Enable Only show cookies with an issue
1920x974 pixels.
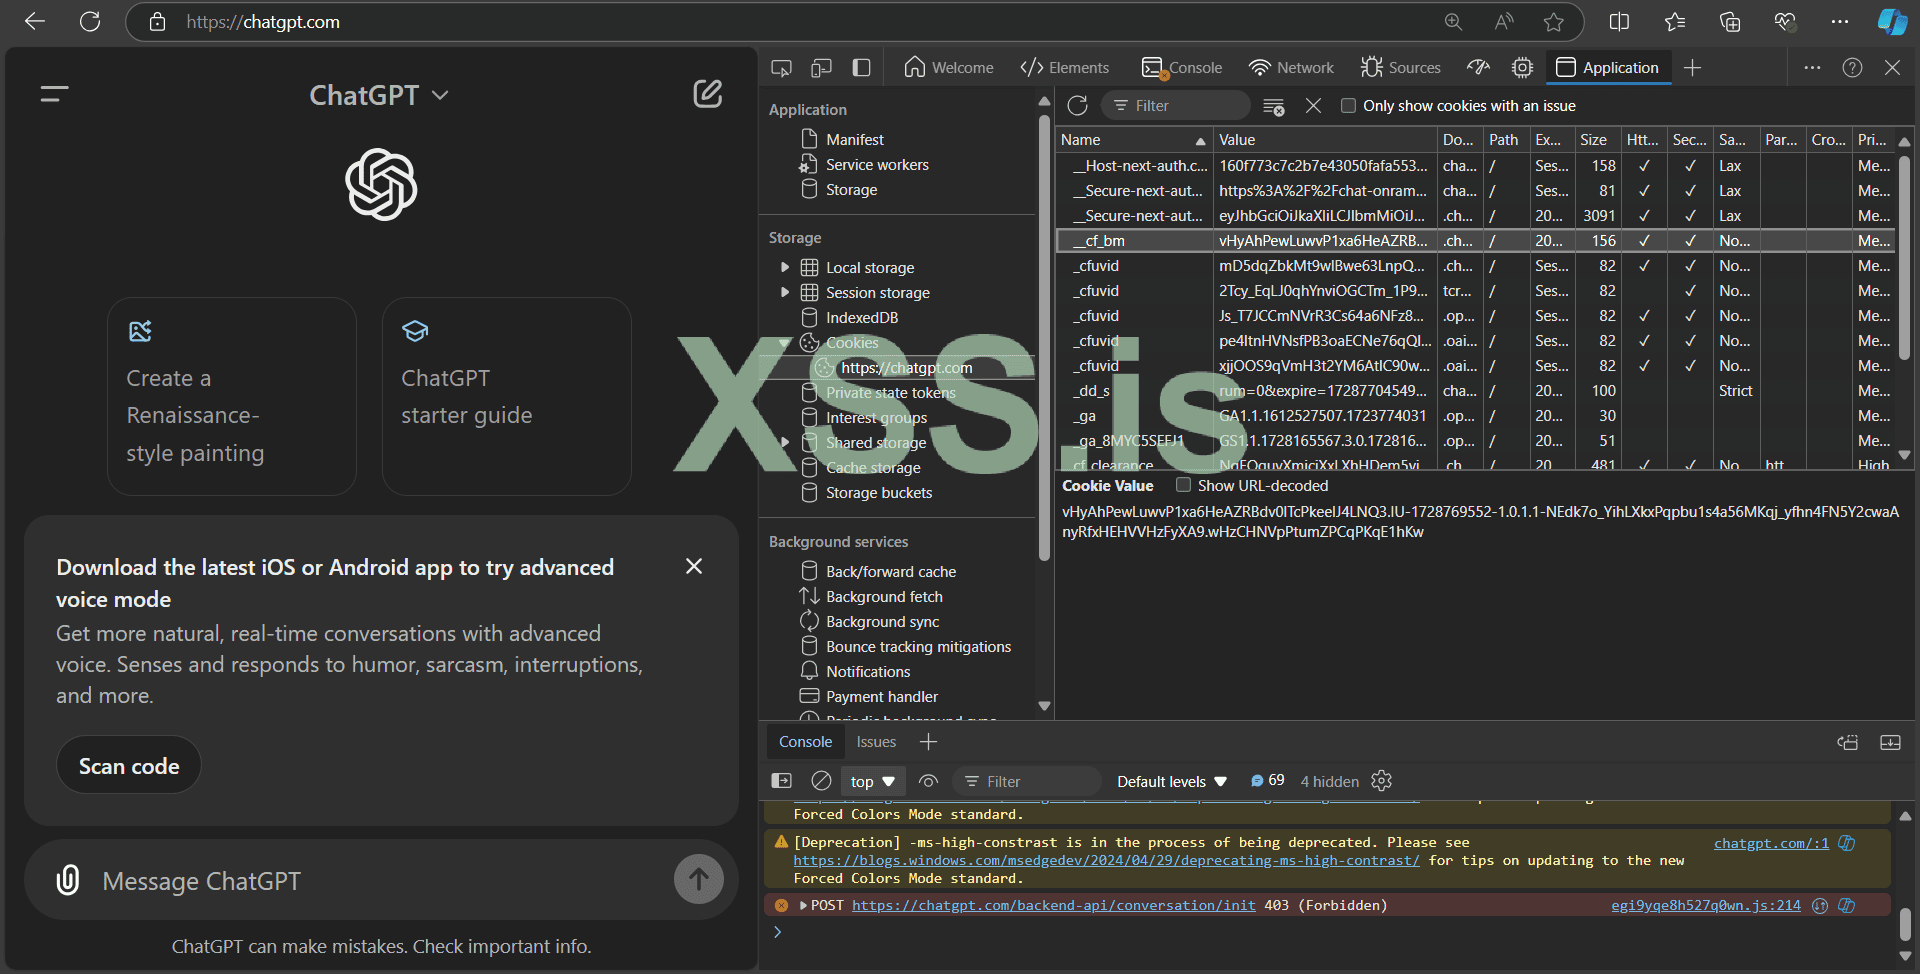[1348, 106]
